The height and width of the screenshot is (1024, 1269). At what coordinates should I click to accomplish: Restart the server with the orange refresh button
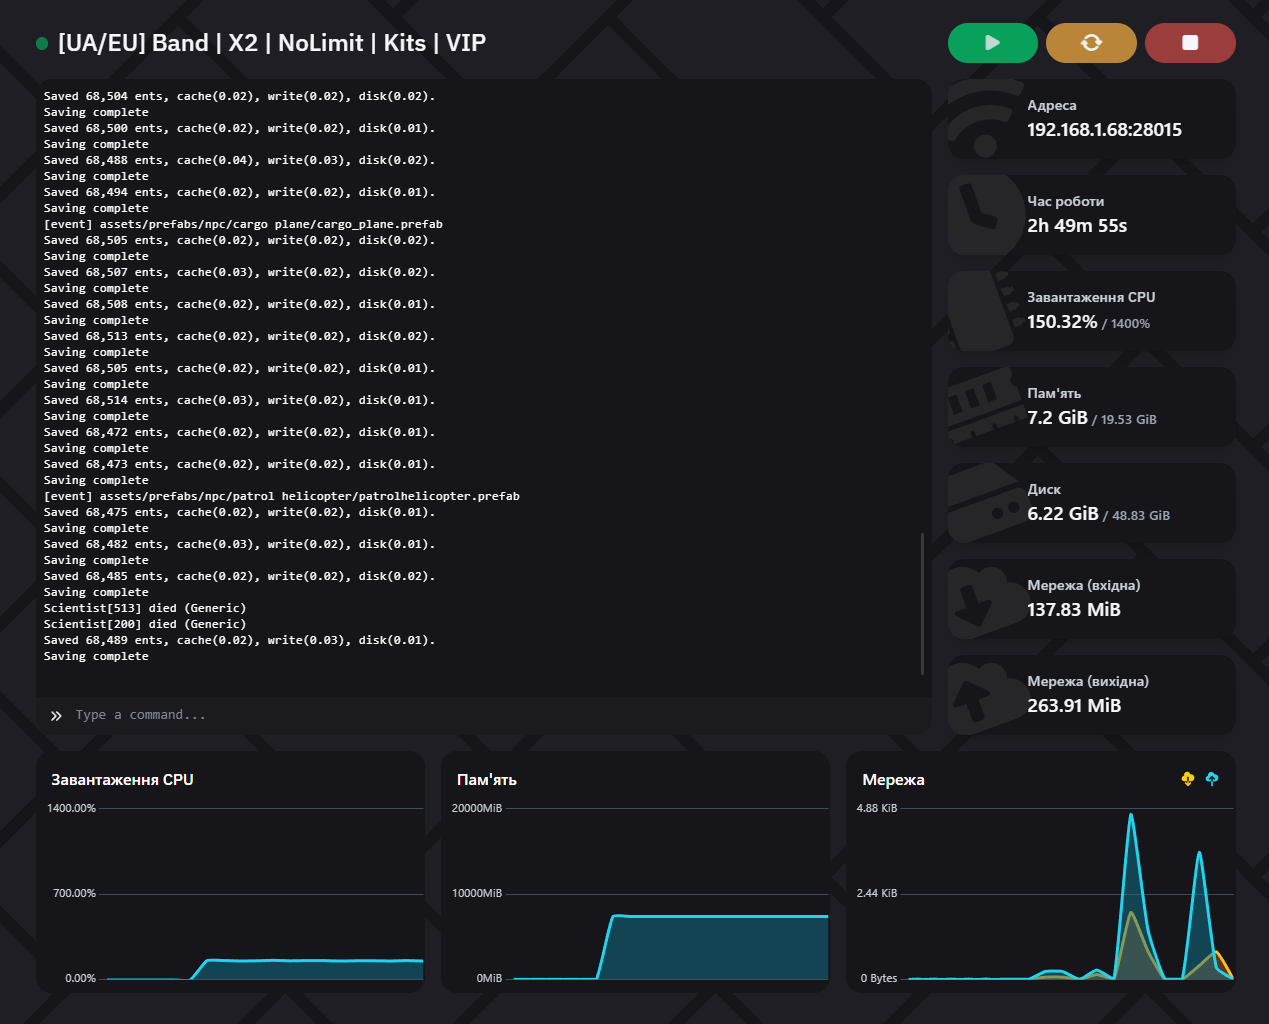(1091, 43)
